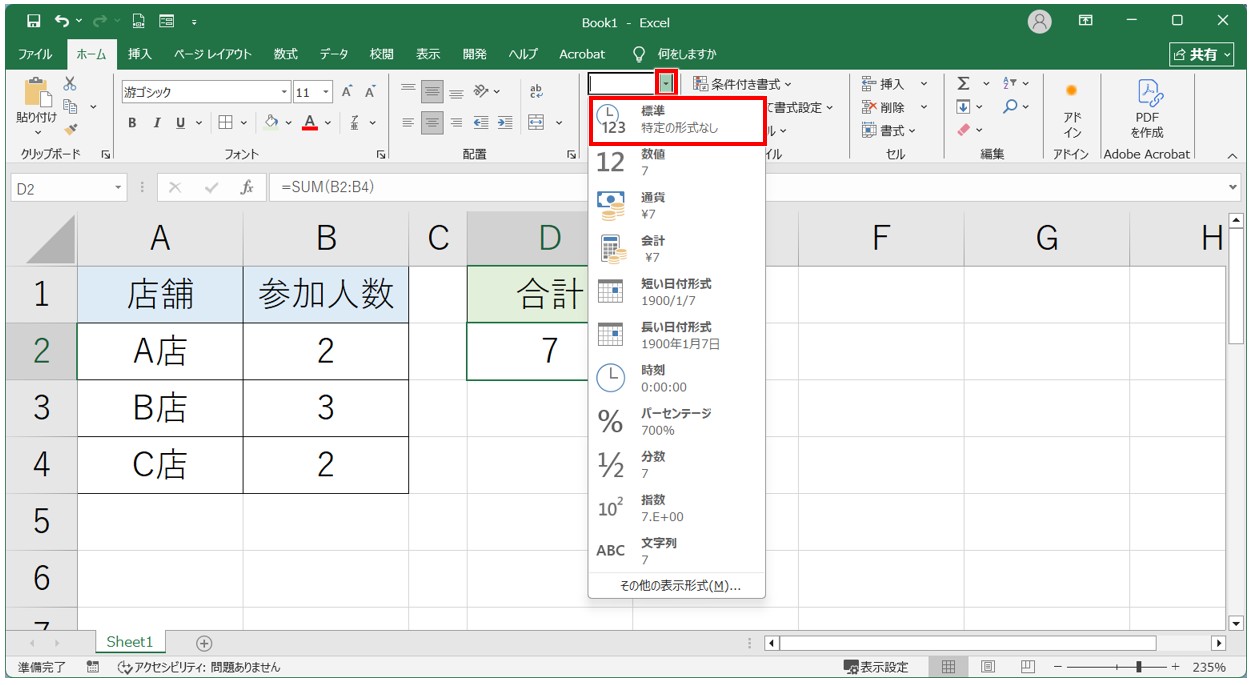Toggle middle vertical alignment
This screenshot has height=685, width=1252.
432,92
